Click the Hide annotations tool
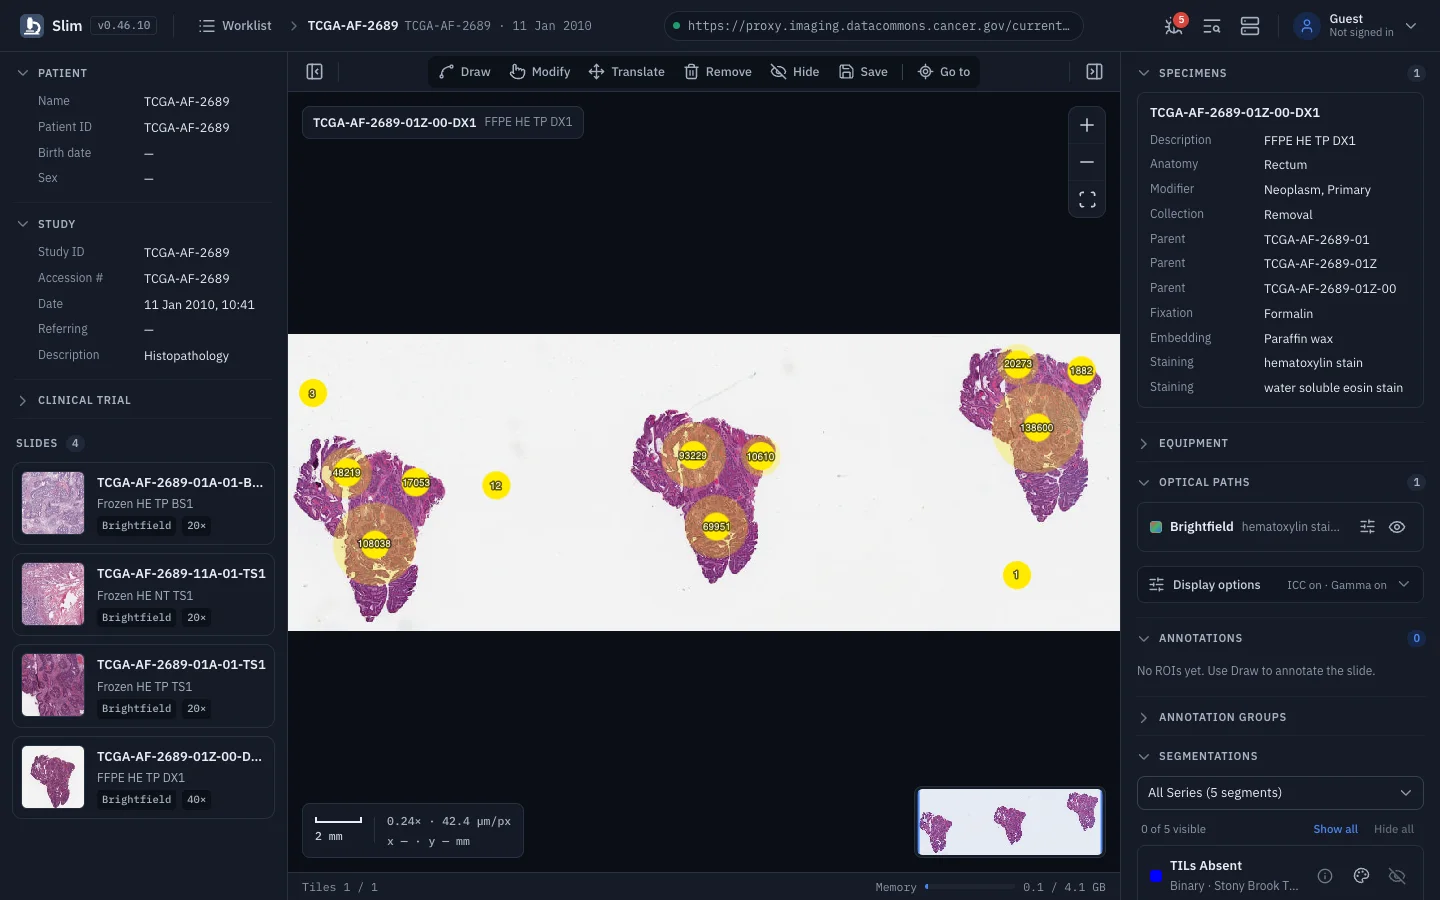This screenshot has width=1440, height=900. tap(795, 72)
